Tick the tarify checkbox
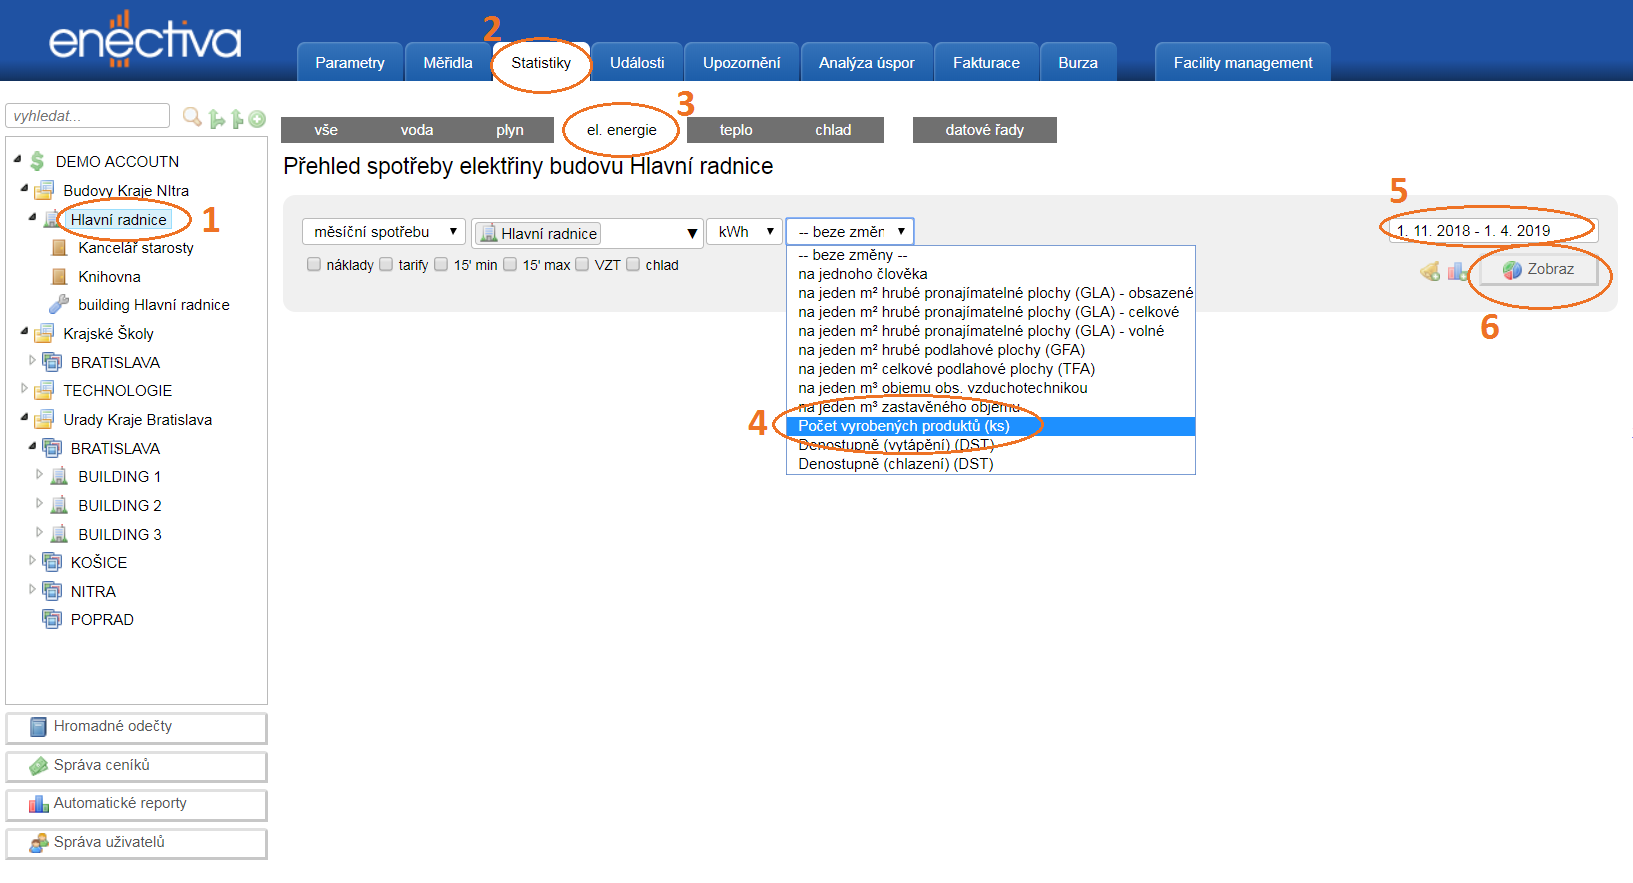1633x883 pixels. 386,265
